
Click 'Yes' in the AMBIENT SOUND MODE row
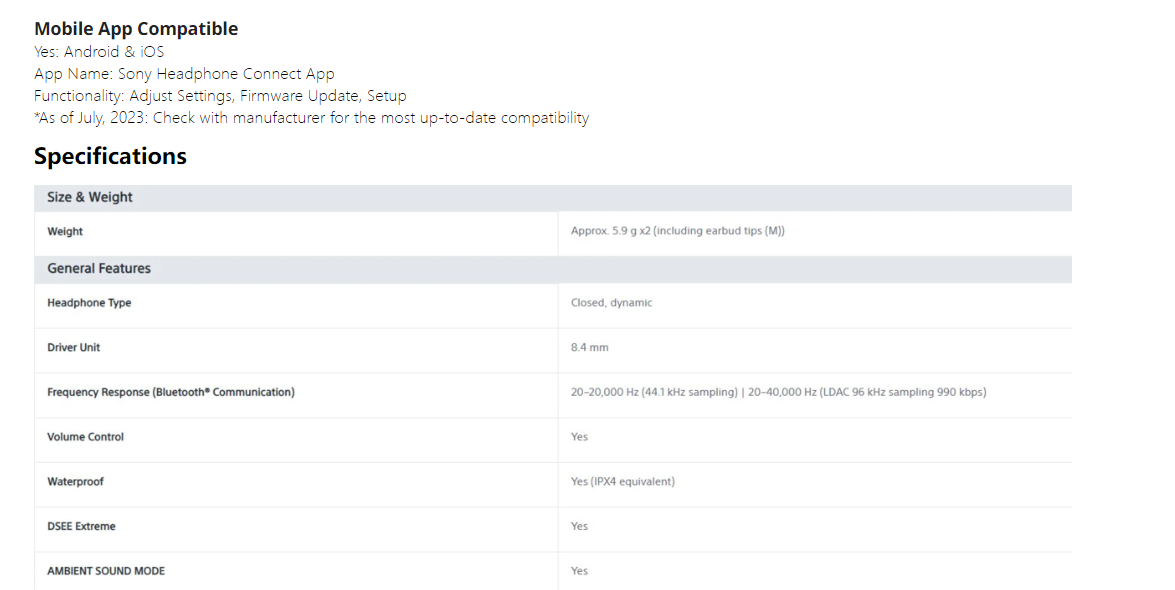click(x=579, y=571)
